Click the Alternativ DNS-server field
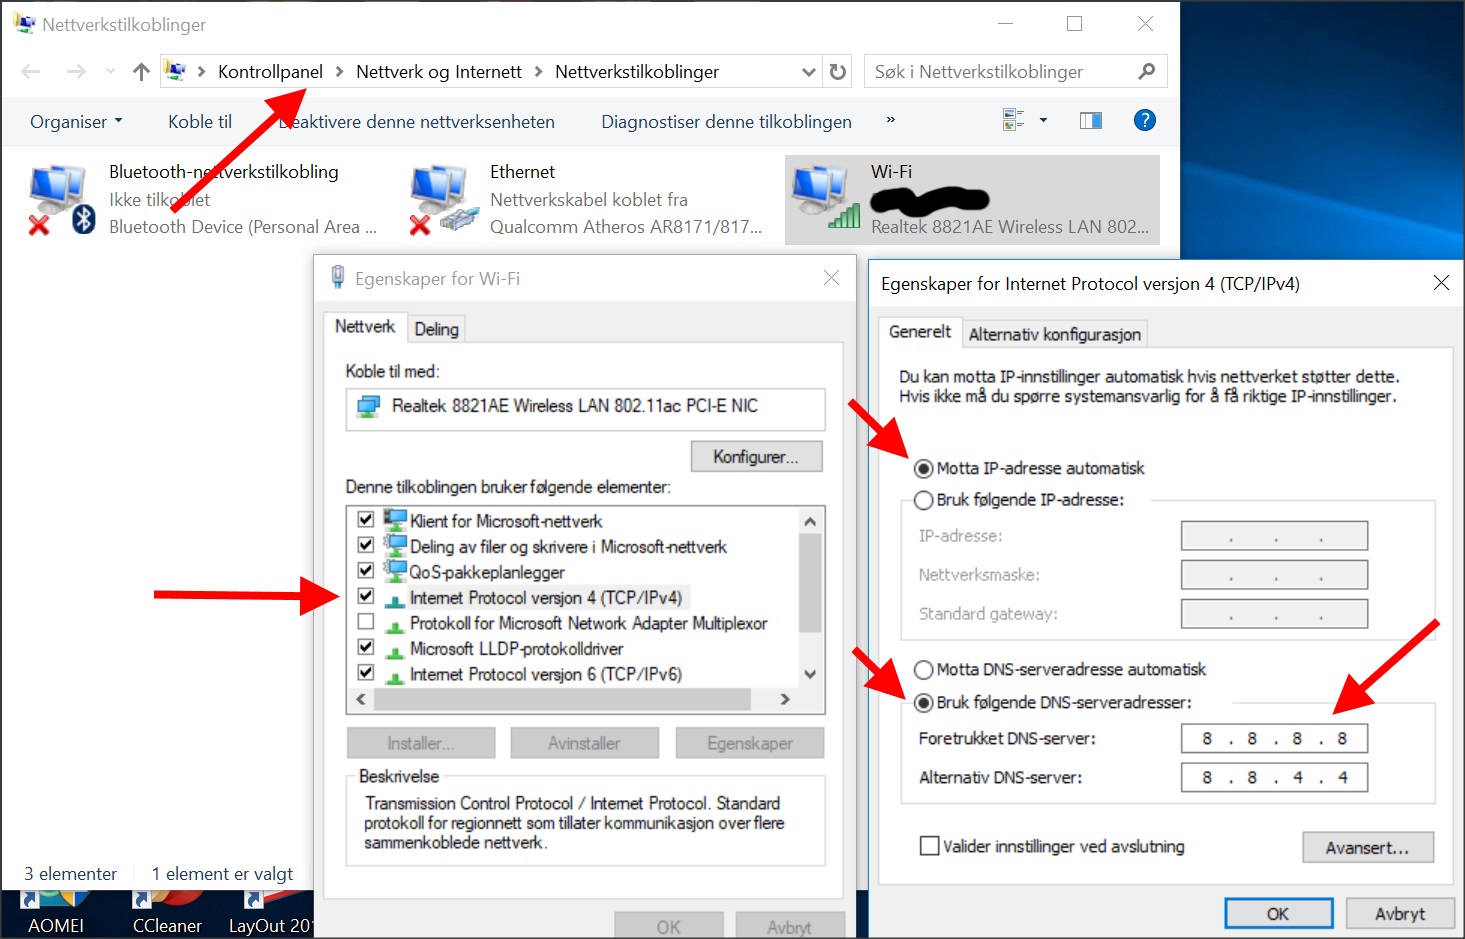This screenshot has width=1465, height=939. coord(1274,777)
